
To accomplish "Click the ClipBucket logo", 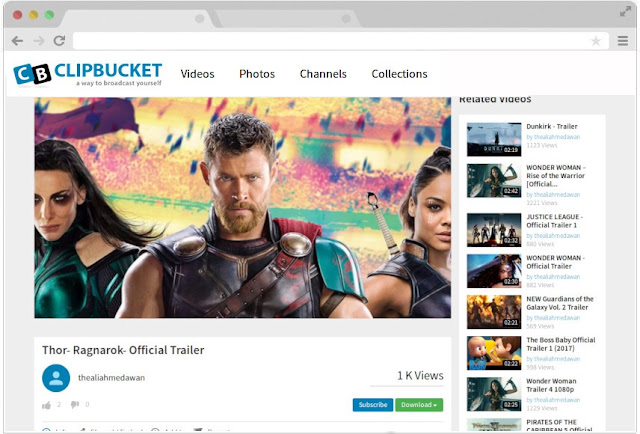I will click(x=88, y=74).
